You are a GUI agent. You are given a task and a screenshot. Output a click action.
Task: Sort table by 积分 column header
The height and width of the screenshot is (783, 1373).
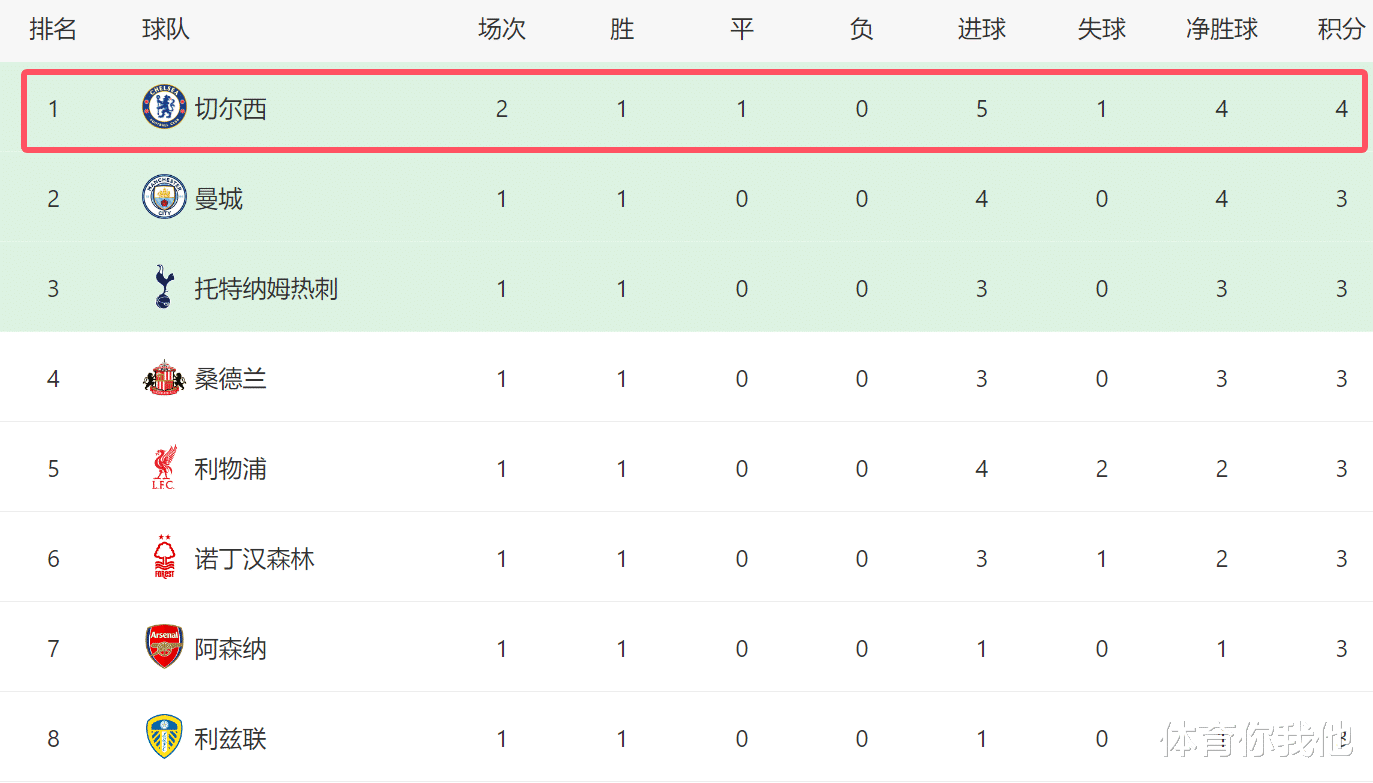(1341, 30)
